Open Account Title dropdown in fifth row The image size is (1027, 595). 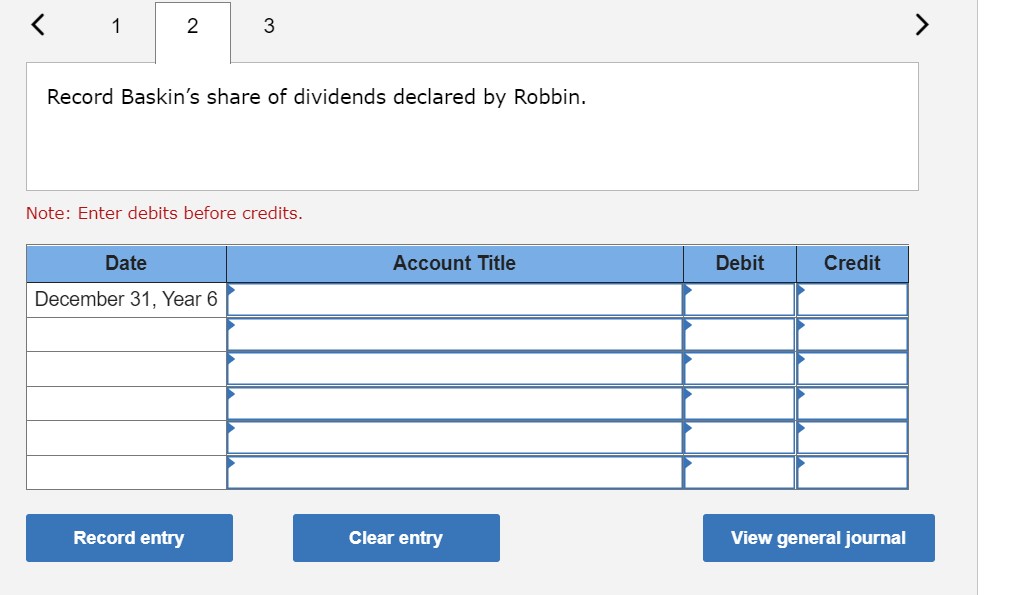(x=455, y=438)
